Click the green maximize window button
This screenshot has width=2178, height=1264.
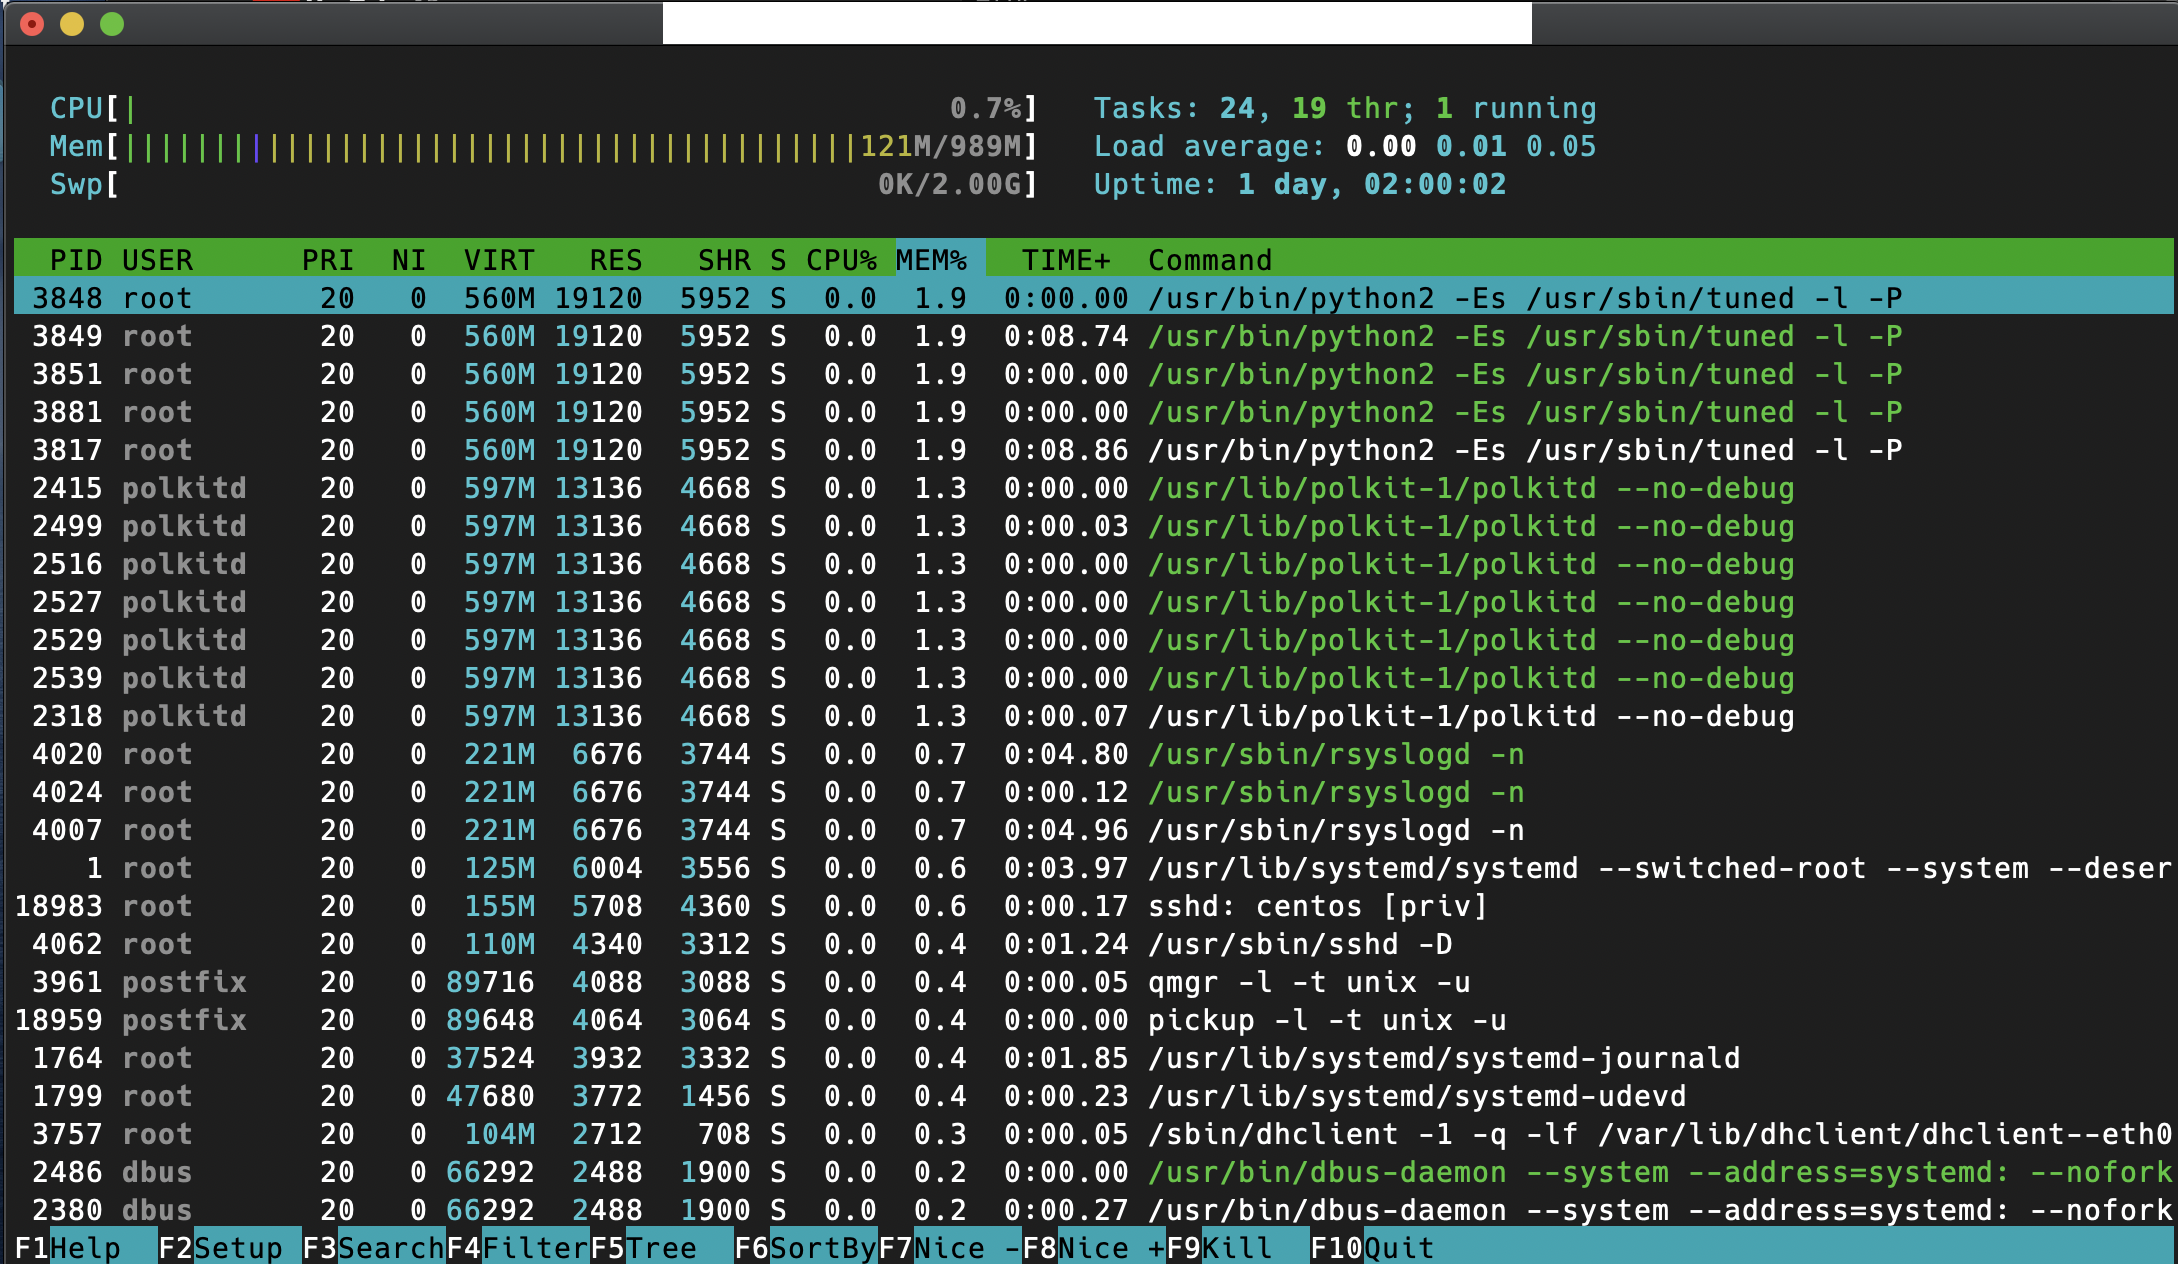pyautogui.click(x=112, y=24)
